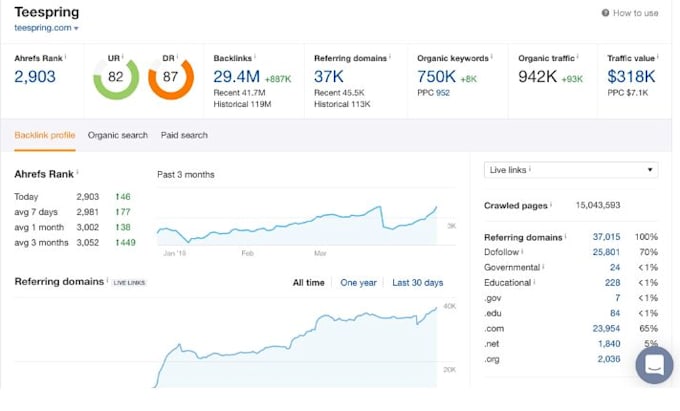Image resolution: width=680 pixels, height=411 pixels.
Task: Click the info icon next to Organic traffic
Action: point(578,57)
